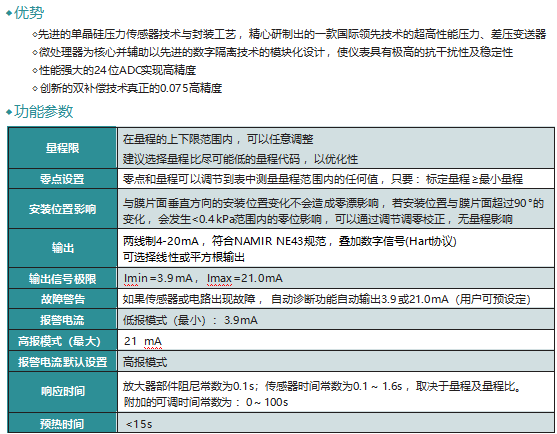Select the 零点设置 header cell
557x434 pixels.
point(63,179)
